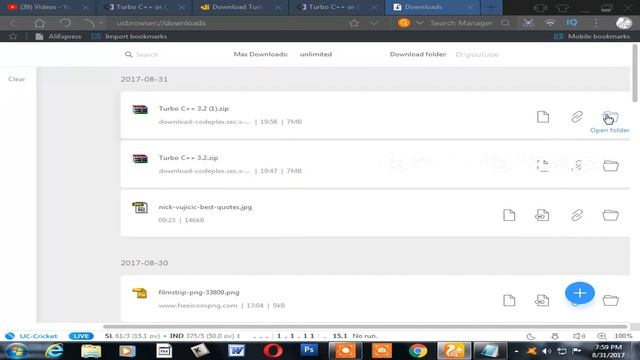The image size is (640, 360).
Task: Open Opera from taskbar
Action: point(273,351)
